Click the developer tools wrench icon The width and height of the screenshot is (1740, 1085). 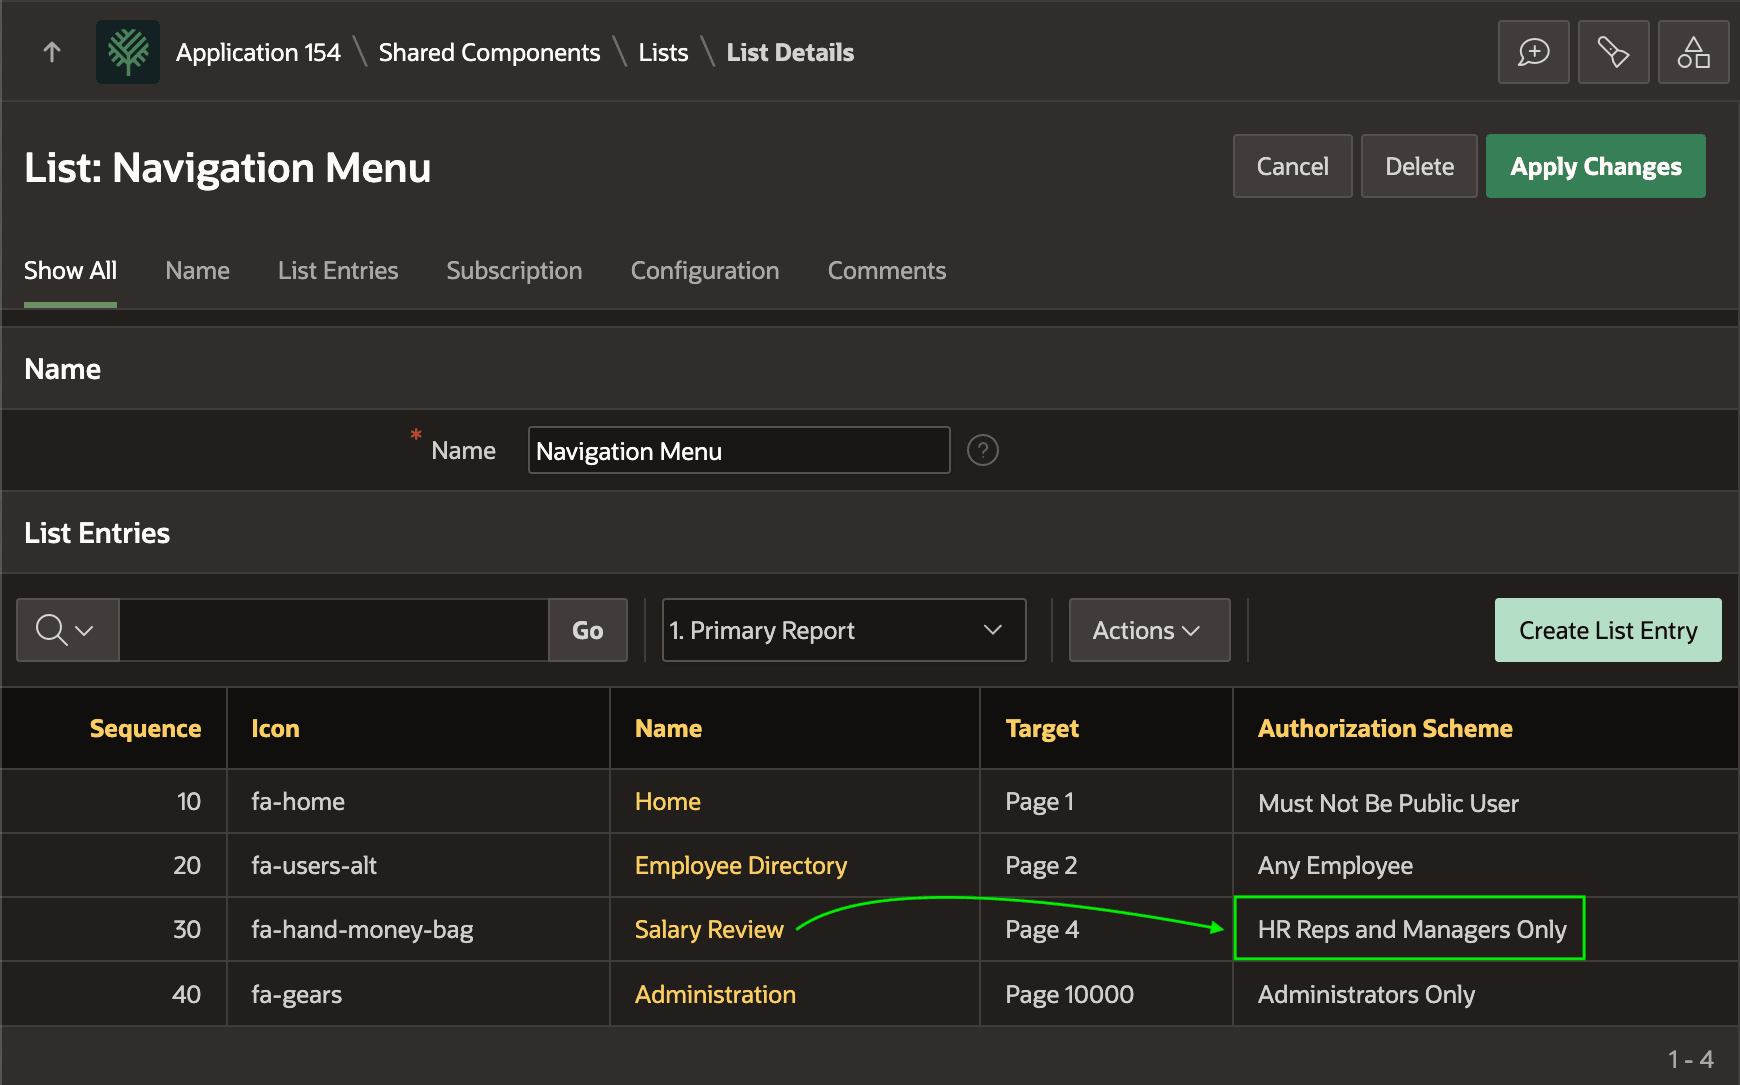[1613, 52]
